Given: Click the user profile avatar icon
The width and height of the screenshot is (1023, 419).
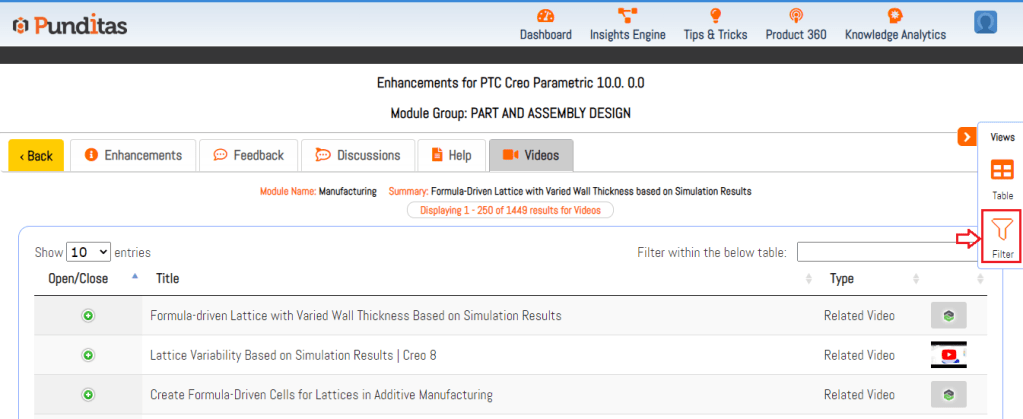Looking at the screenshot, I should tap(986, 23).
